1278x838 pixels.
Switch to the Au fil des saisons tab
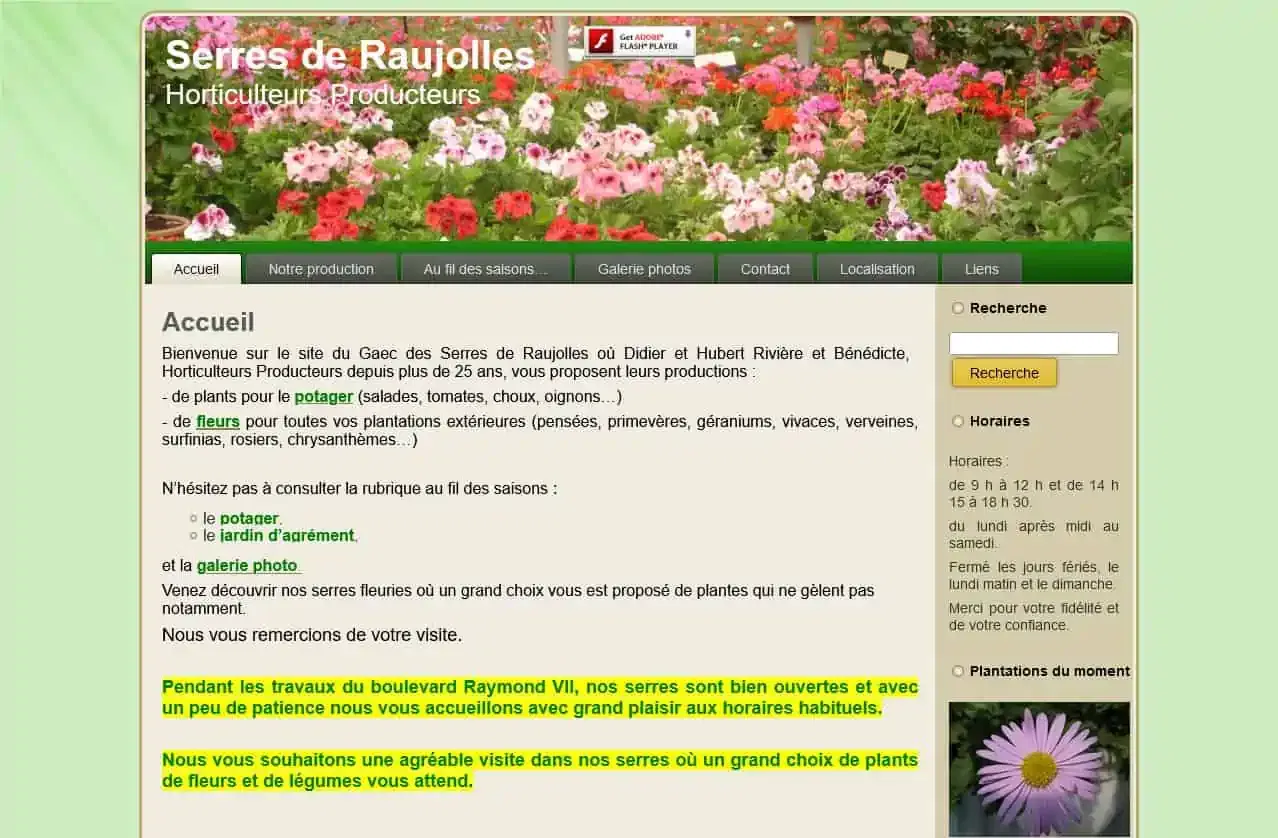coord(485,268)
